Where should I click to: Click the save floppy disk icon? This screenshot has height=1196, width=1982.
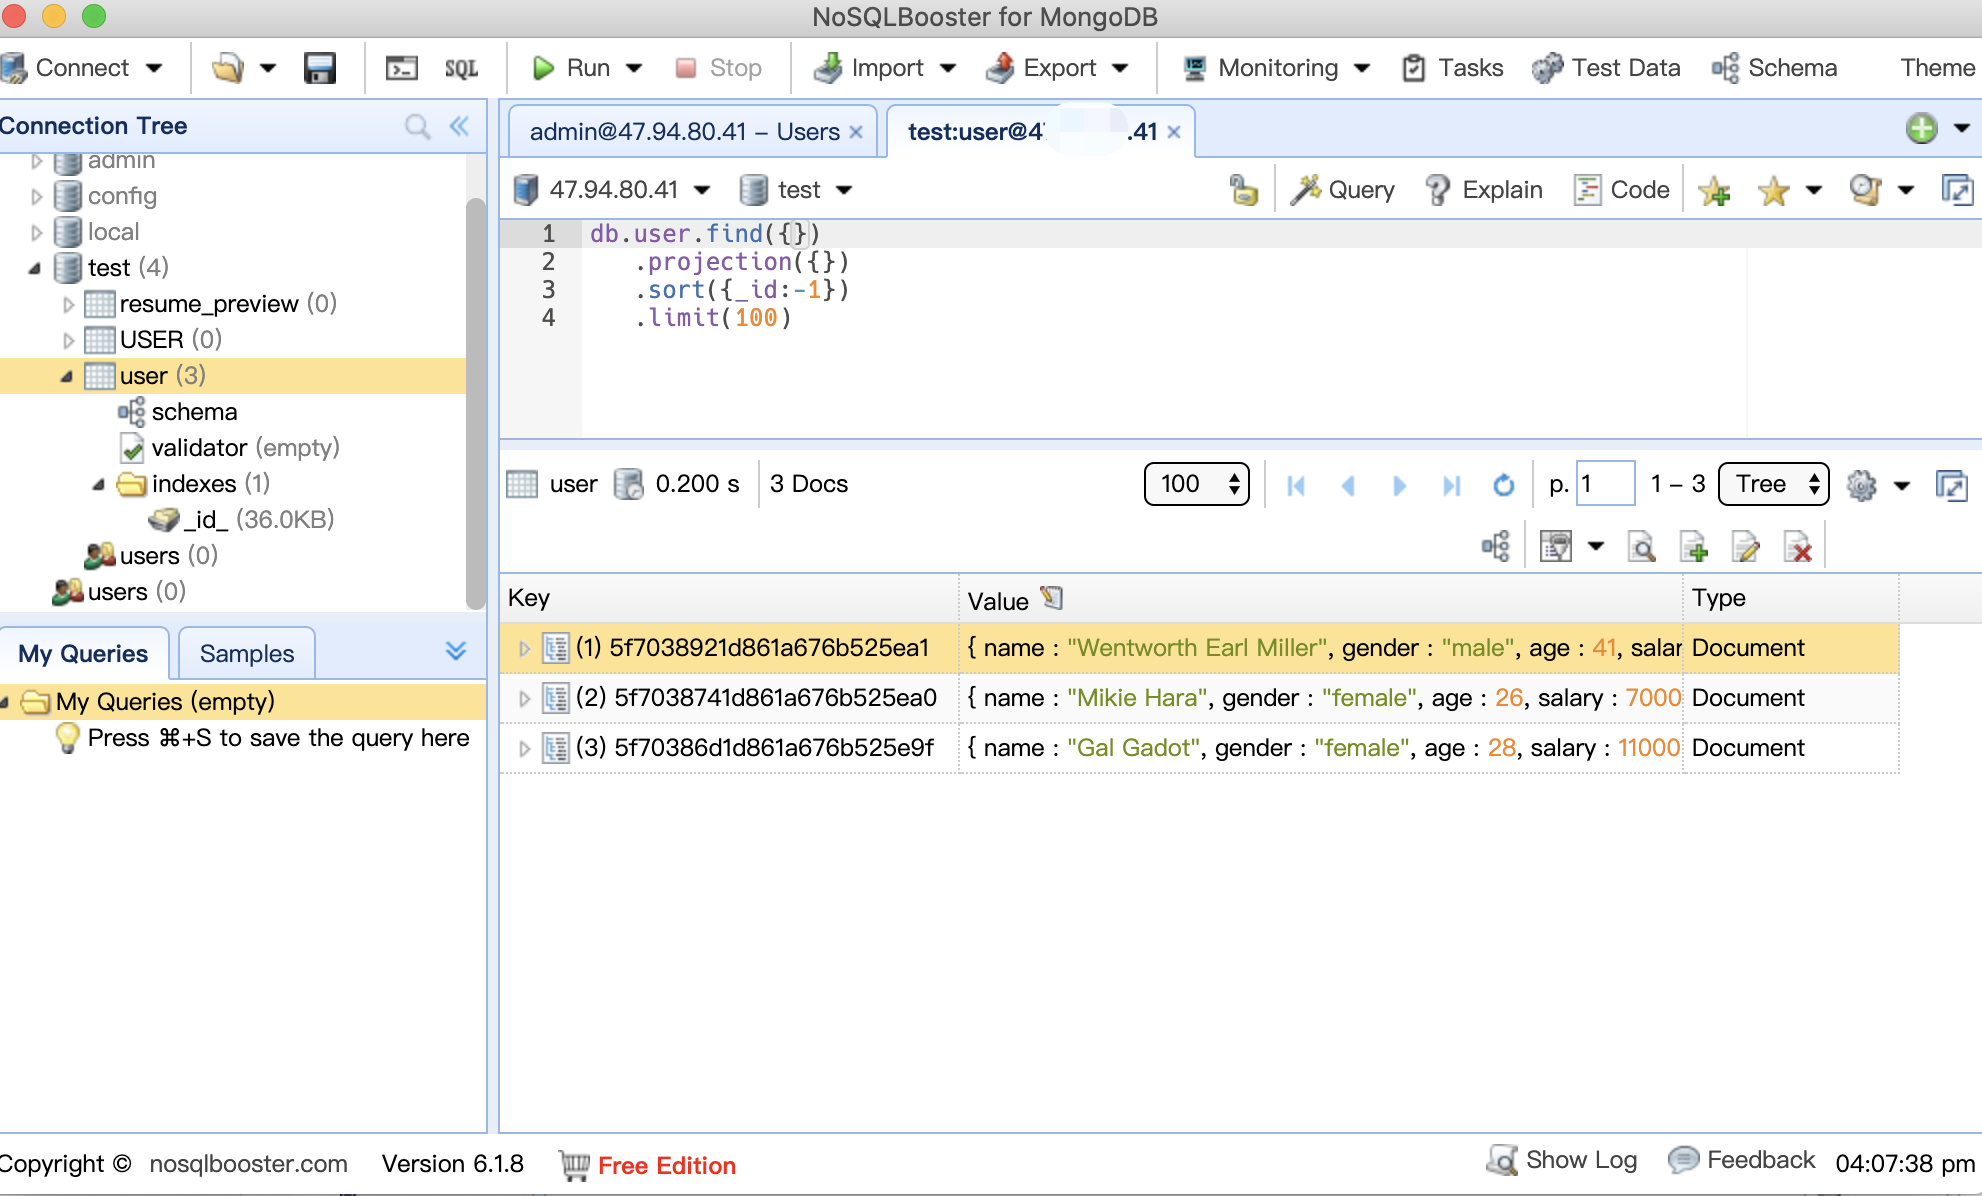click(x=320, y=68)
